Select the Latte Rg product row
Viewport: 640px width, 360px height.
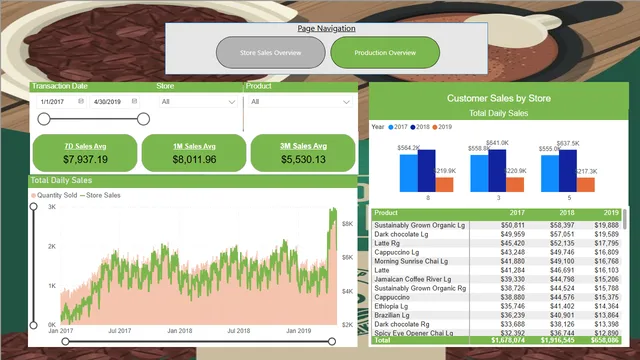click(x=496, y=243)
